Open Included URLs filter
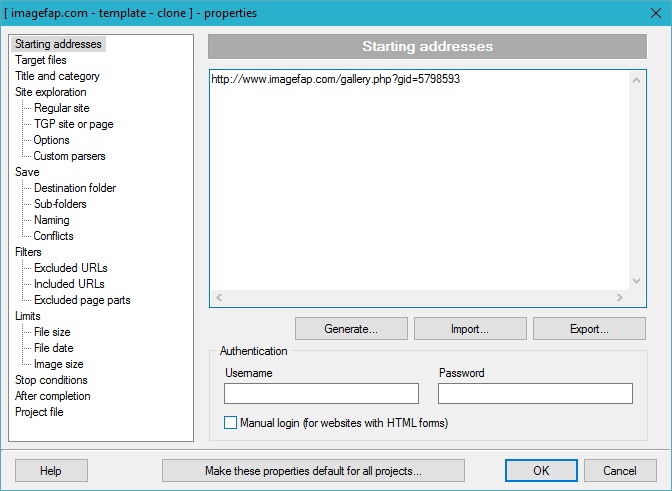672x491 pixels. pyautogui.click(x=69, y=284)
